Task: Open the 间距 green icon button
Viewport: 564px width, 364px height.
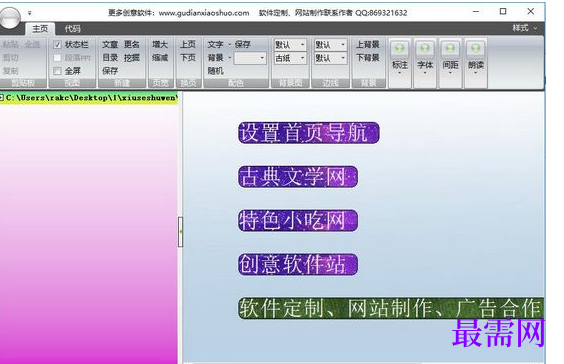Action: [x=450, y=63]
